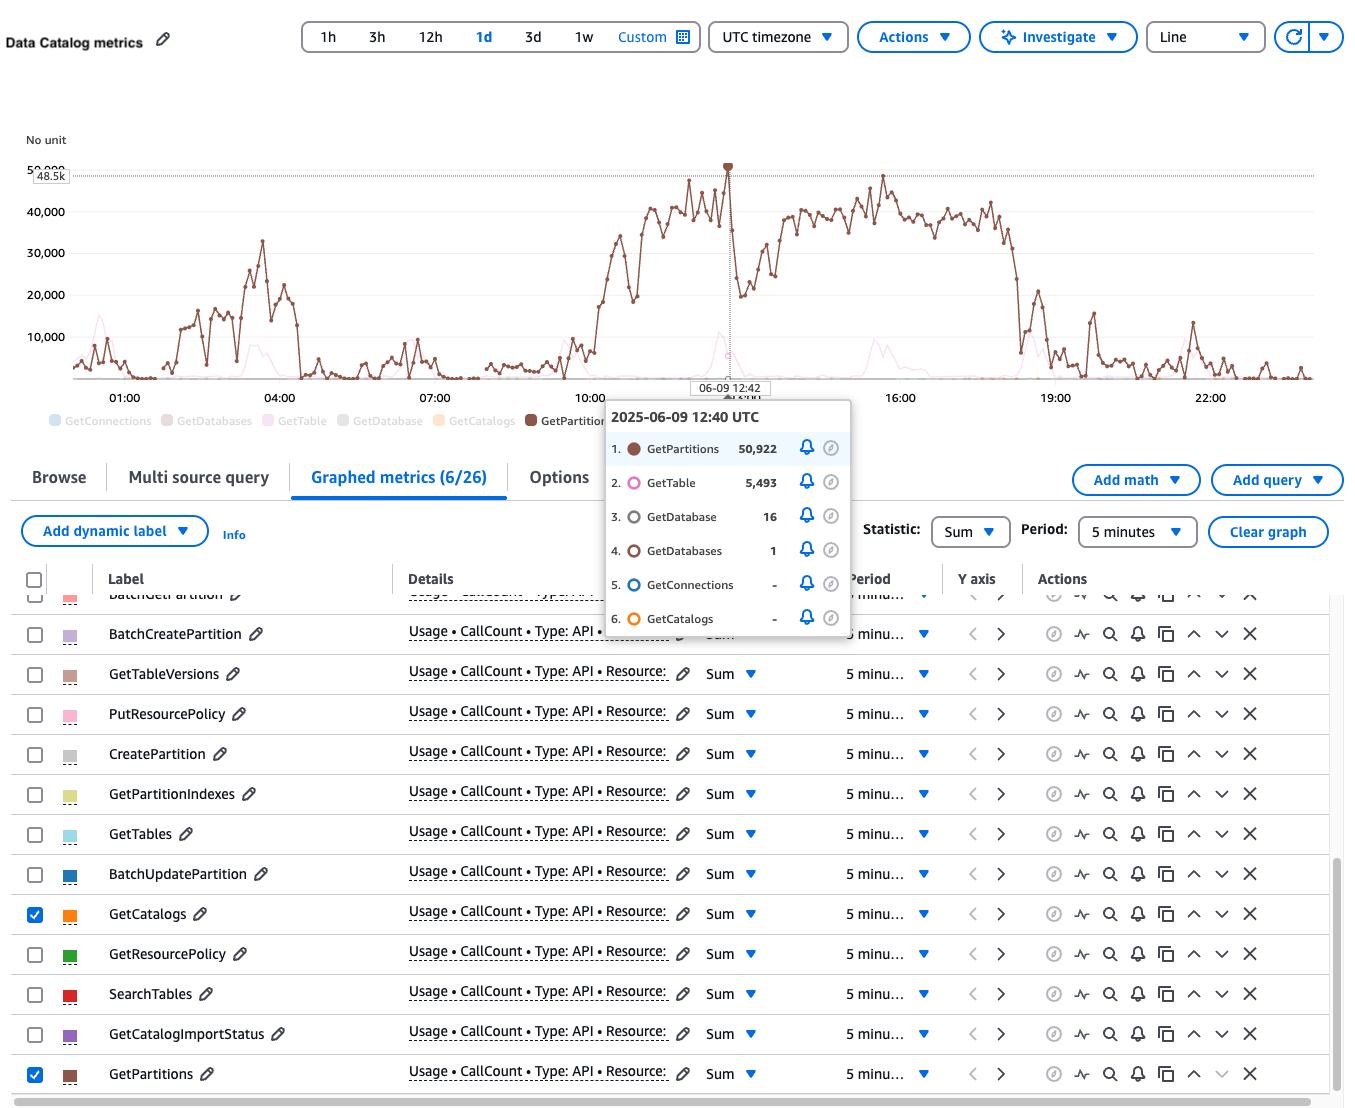Switch to the Browse tab

[x=58, y=477]
